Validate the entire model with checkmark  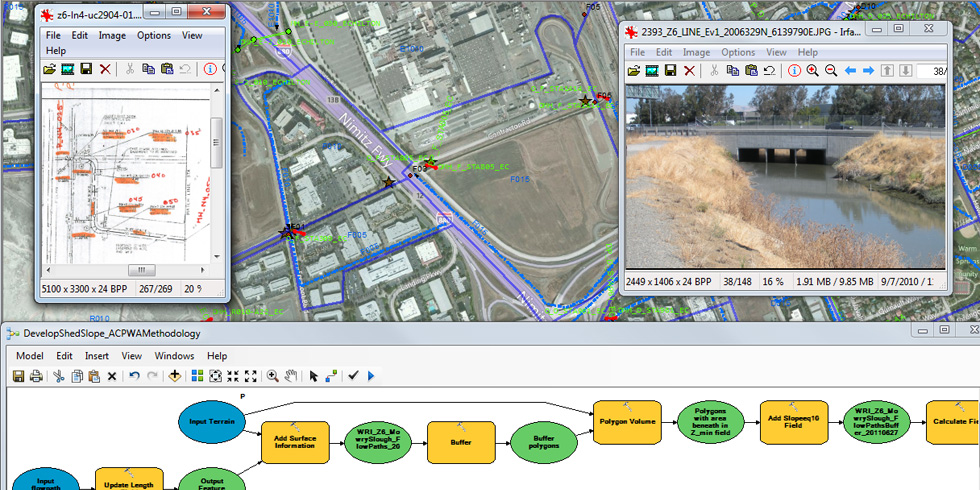click(x=354, y=376)
